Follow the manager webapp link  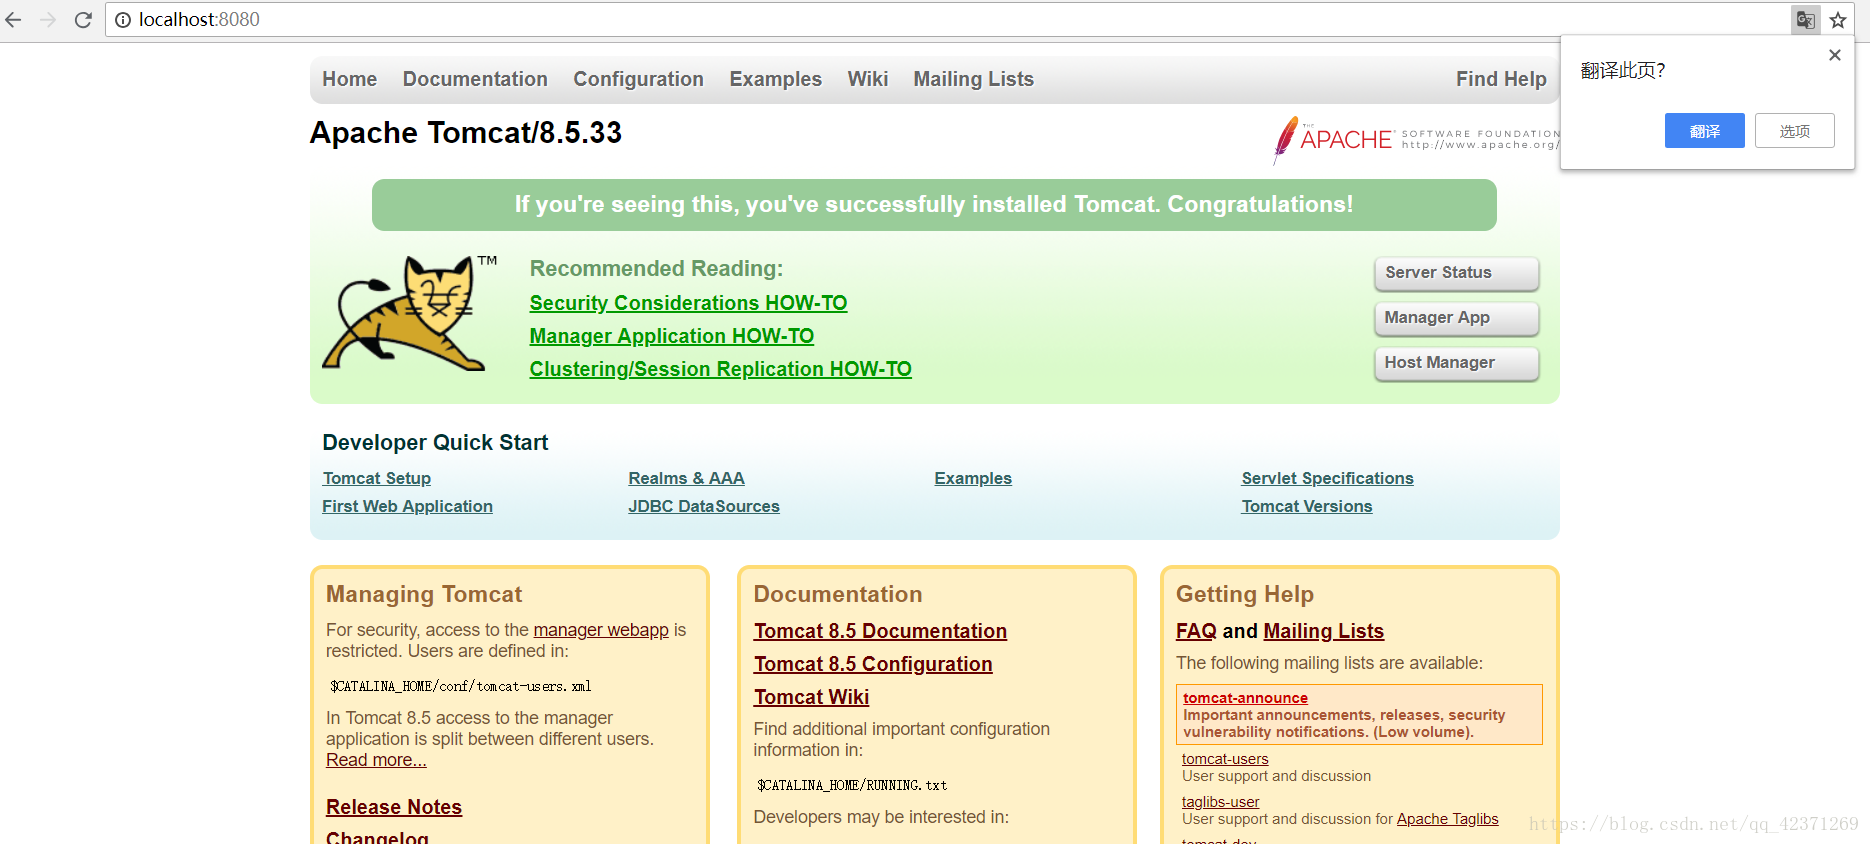601,630
